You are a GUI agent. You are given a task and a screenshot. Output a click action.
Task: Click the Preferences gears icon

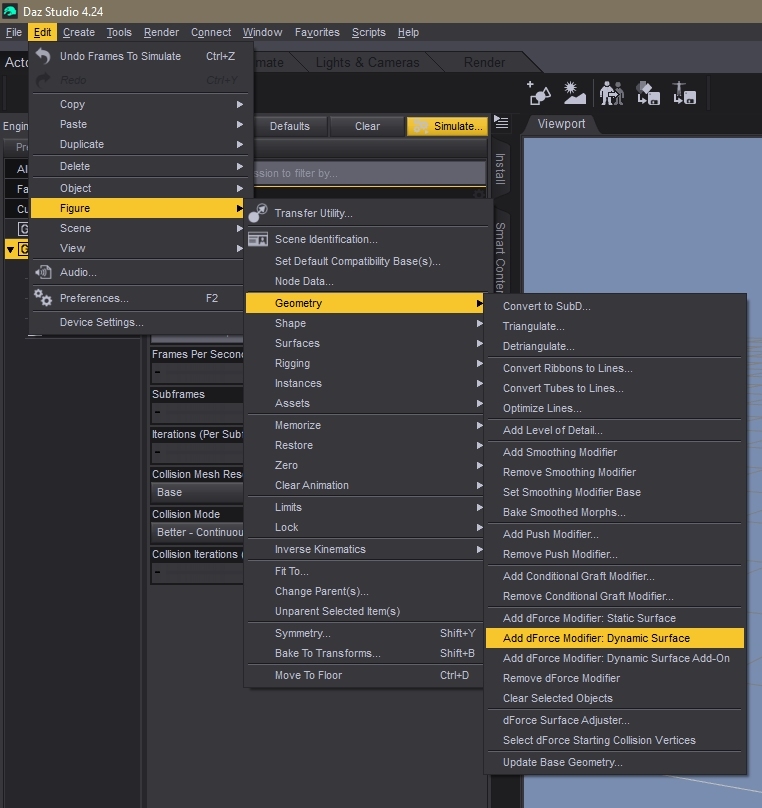pyautogui.click(x=43, y=298)
